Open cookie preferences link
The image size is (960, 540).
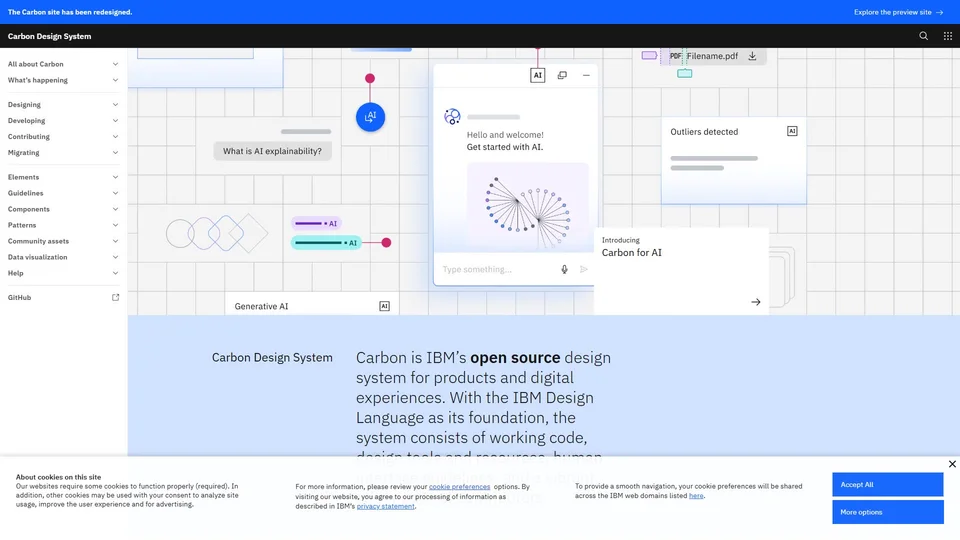click(x=459, y=487)
